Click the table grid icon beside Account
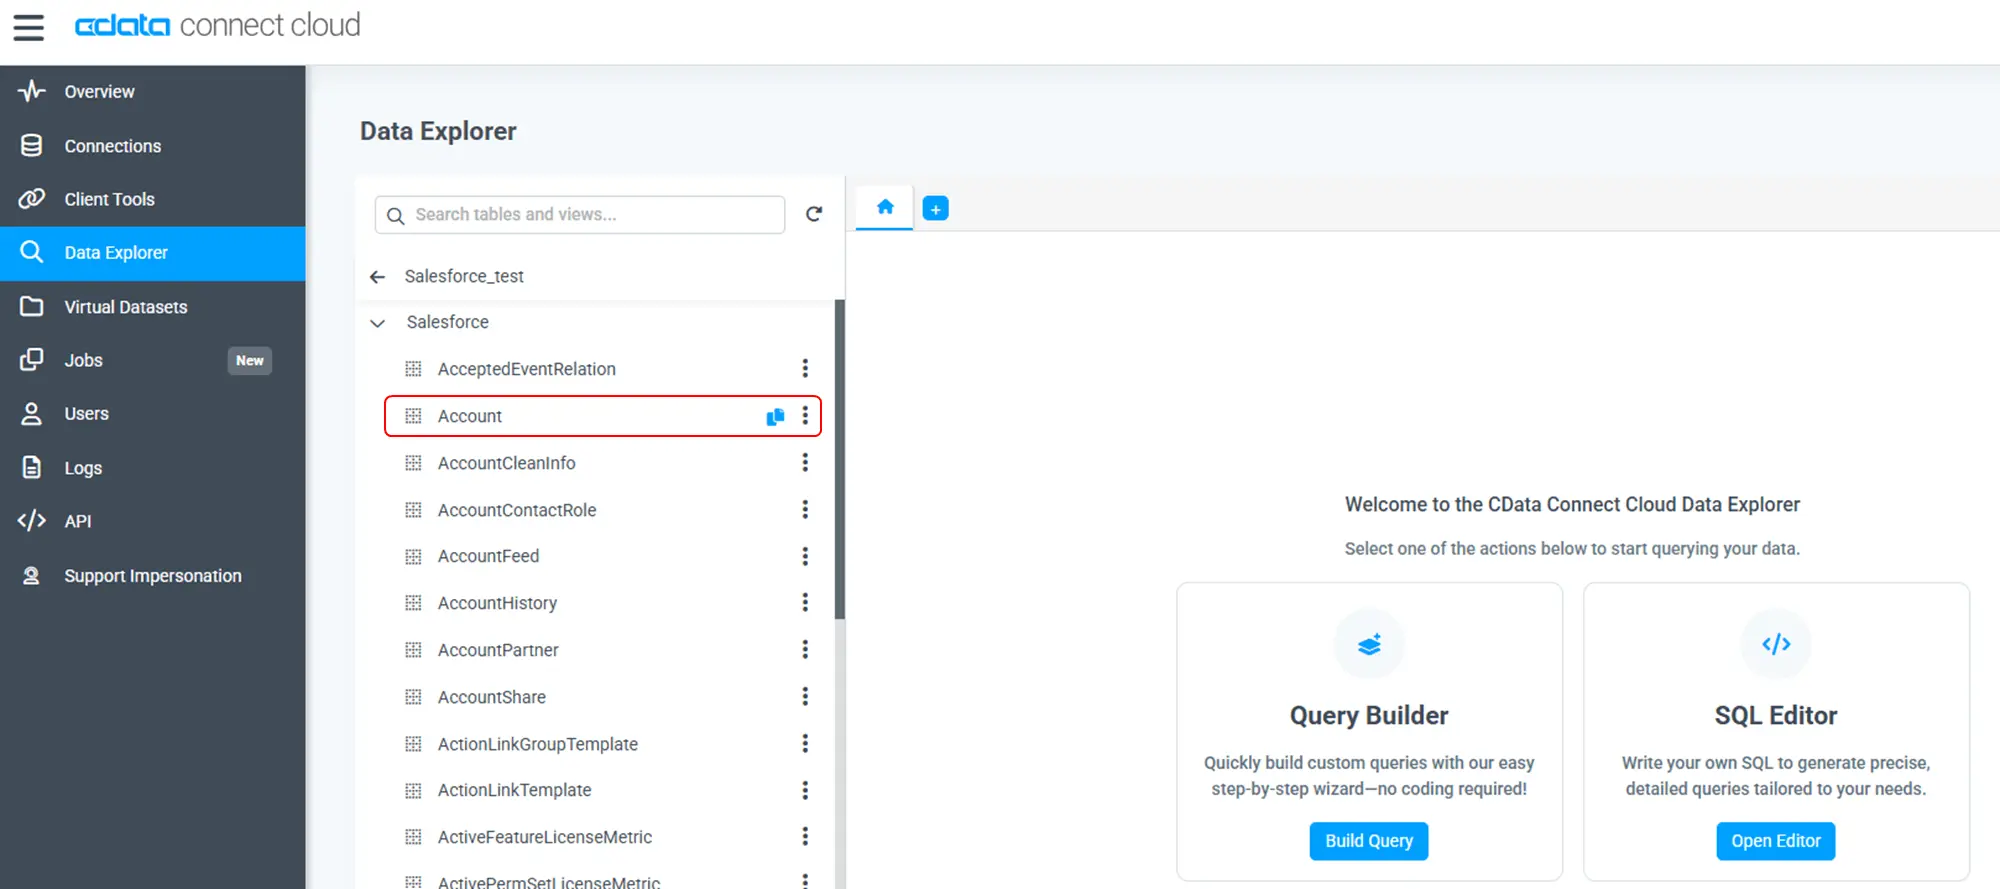This screenshot has width=2000, height=889. (413, 416)
